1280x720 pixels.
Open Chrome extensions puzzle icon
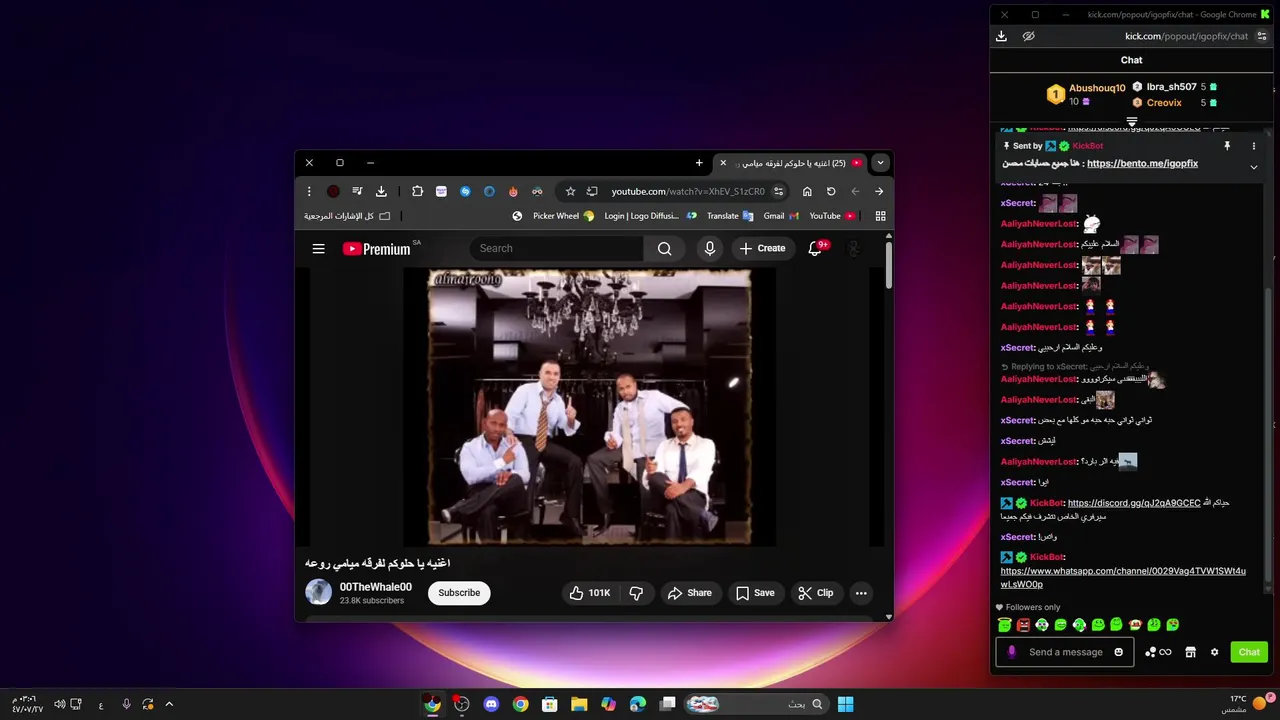[x=417, y=191]
